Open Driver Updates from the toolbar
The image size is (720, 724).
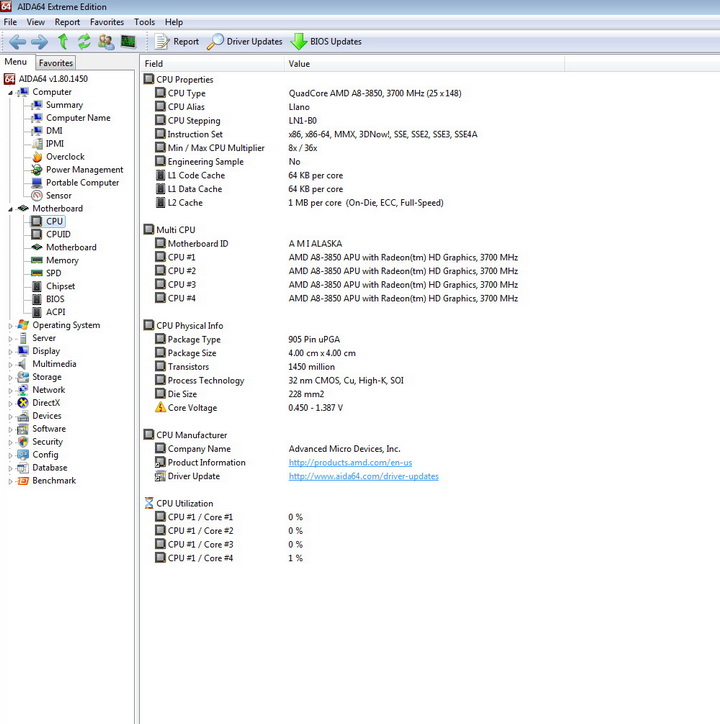tap(244, 42)
